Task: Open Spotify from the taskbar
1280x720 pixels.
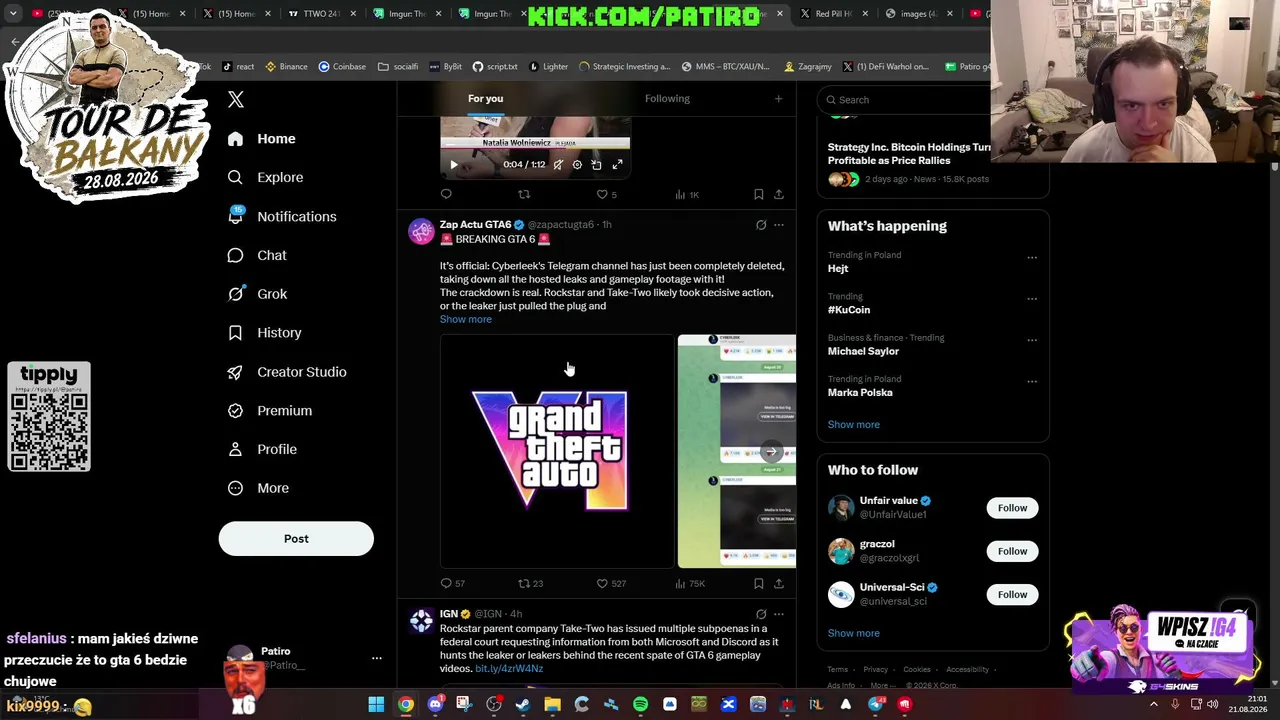Action: (x=640, y=704)
